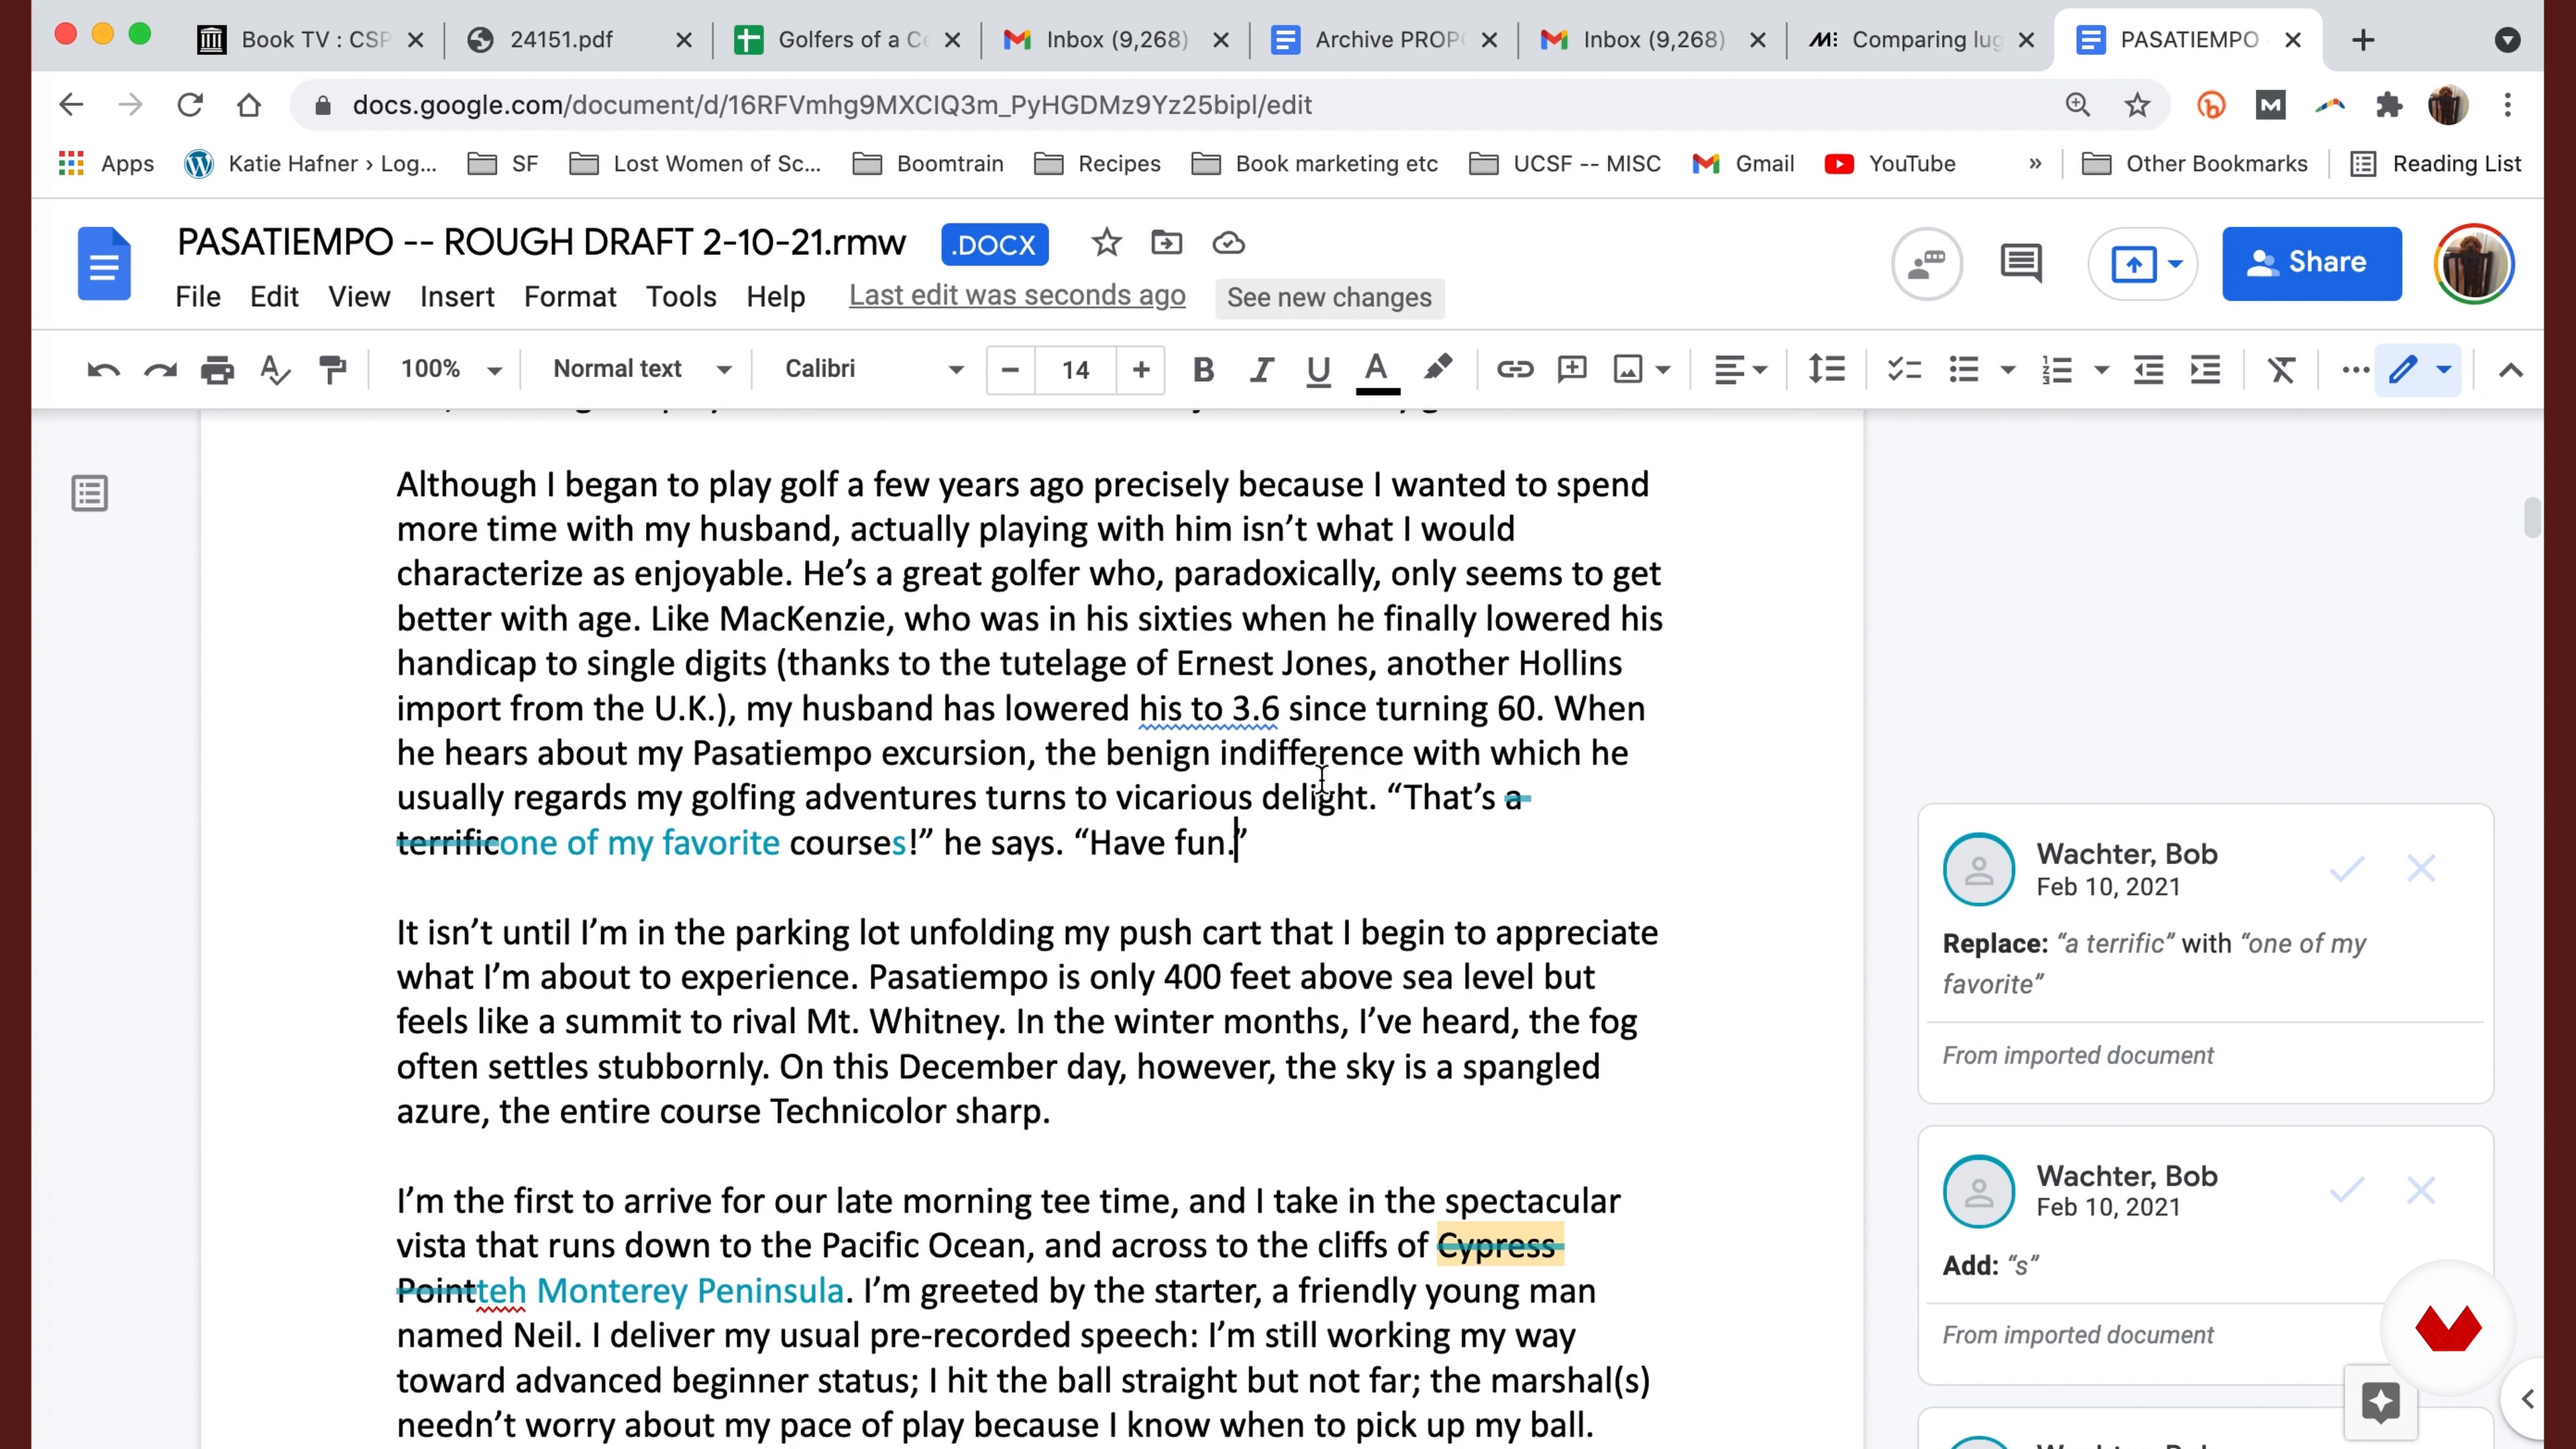The height and width of the screenshot is (1449, 2576).
Task: Reject the Add 's' suggestion
Action: coord(2420,1191)
